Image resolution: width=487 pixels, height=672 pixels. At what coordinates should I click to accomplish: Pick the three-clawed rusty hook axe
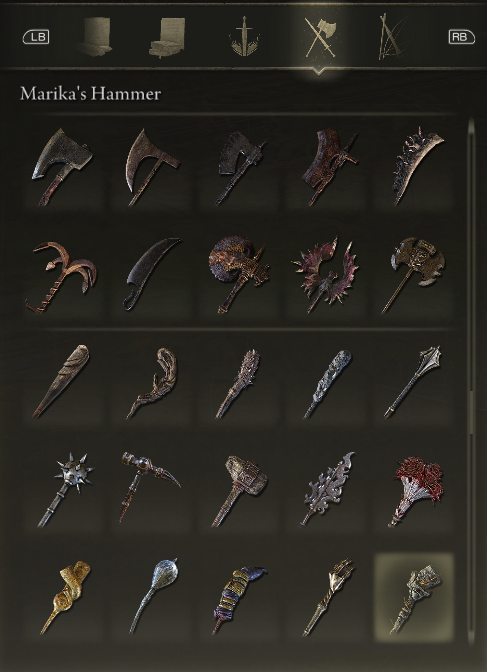click(62, 276)
